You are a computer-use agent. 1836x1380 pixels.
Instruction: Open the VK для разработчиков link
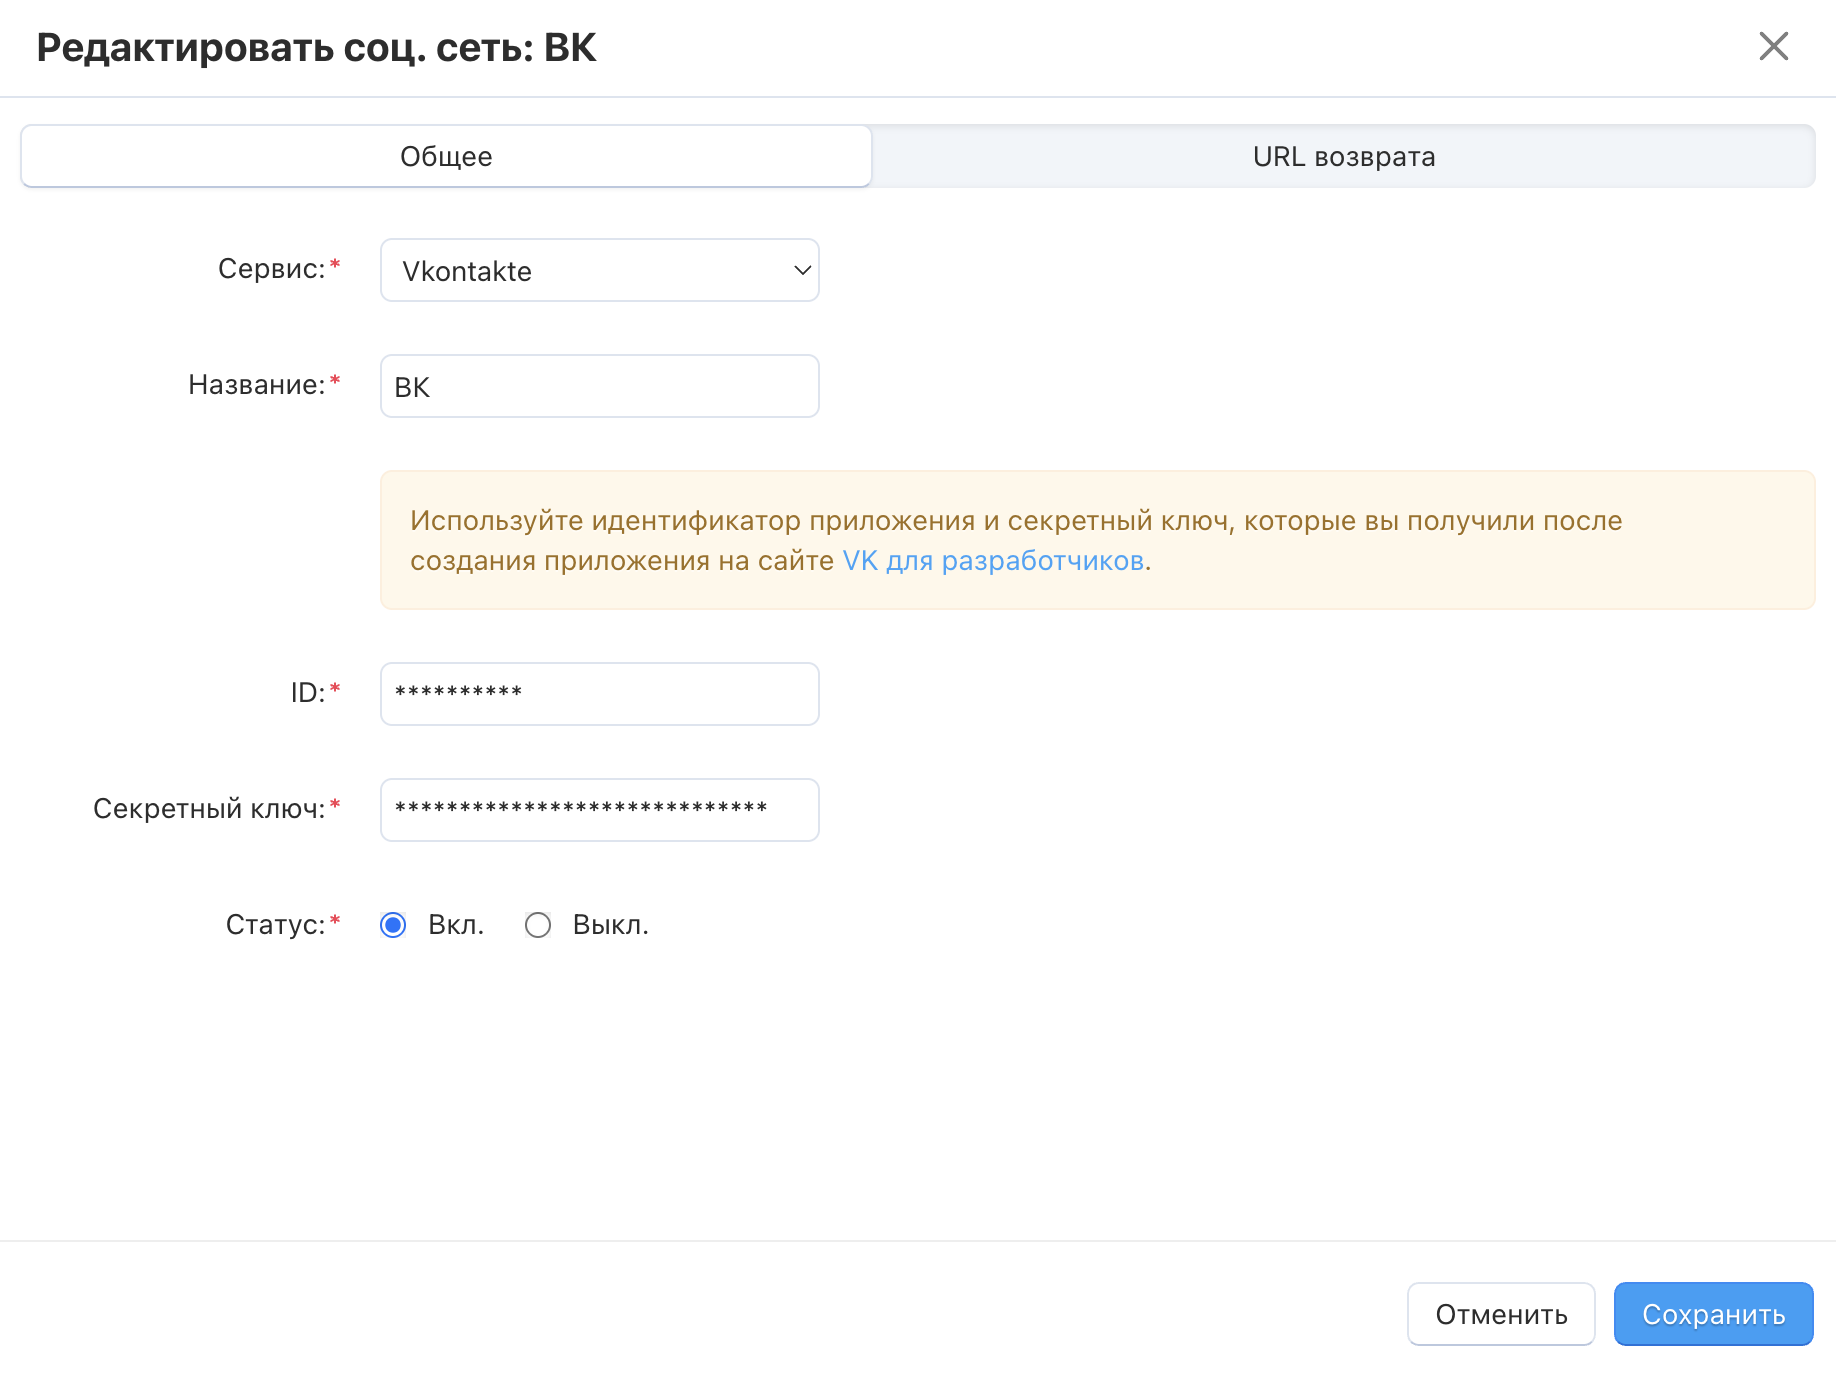tap(994, 561)
